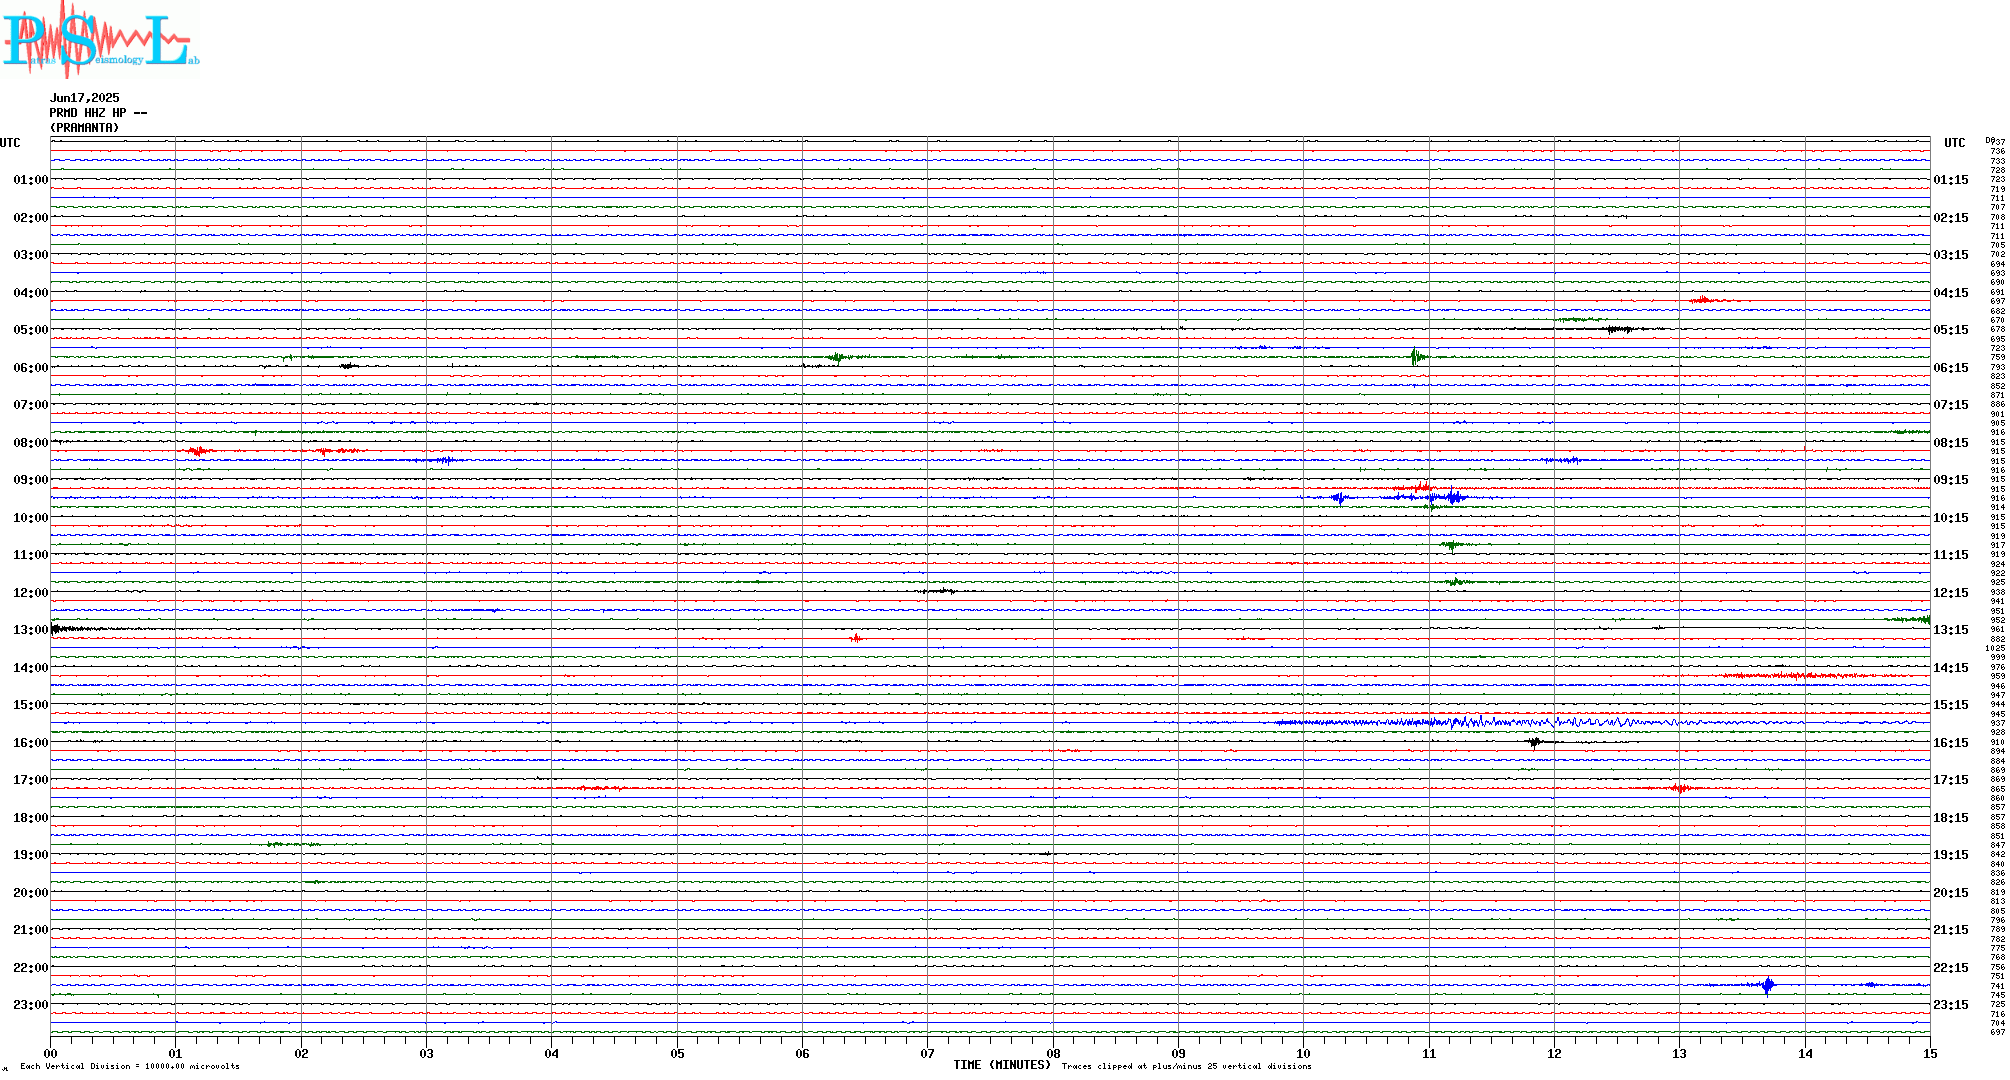The width and height of the screenshot is (2010, 1080).
Task: Click the 09:15 label on right side
Action: click(1950, 480)
